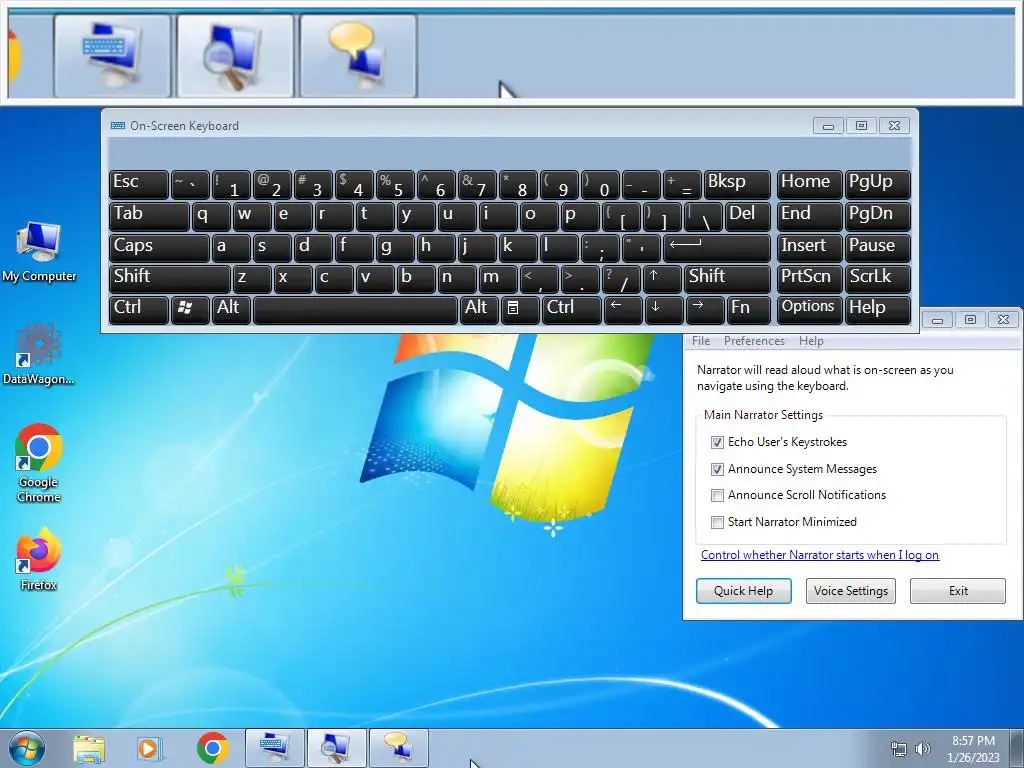The image size is (1024, 768).
Task: Launch Google Chrome from the desktop shortcut
Action: click(39, 462)
